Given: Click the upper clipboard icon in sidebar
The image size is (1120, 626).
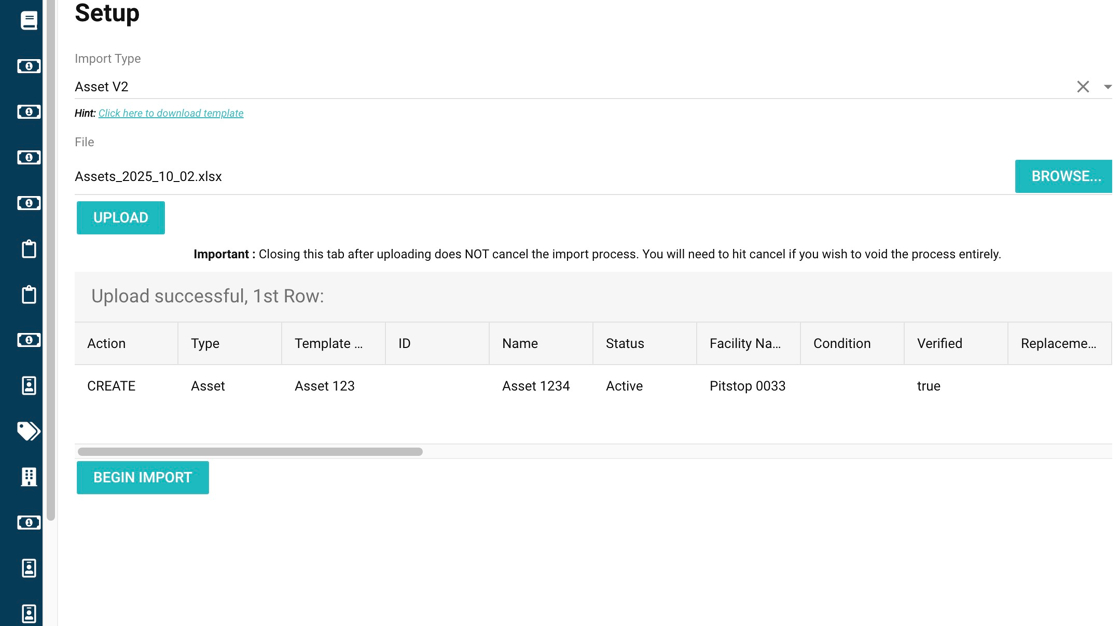Looking at the screenshot, I should coord(28,249).
